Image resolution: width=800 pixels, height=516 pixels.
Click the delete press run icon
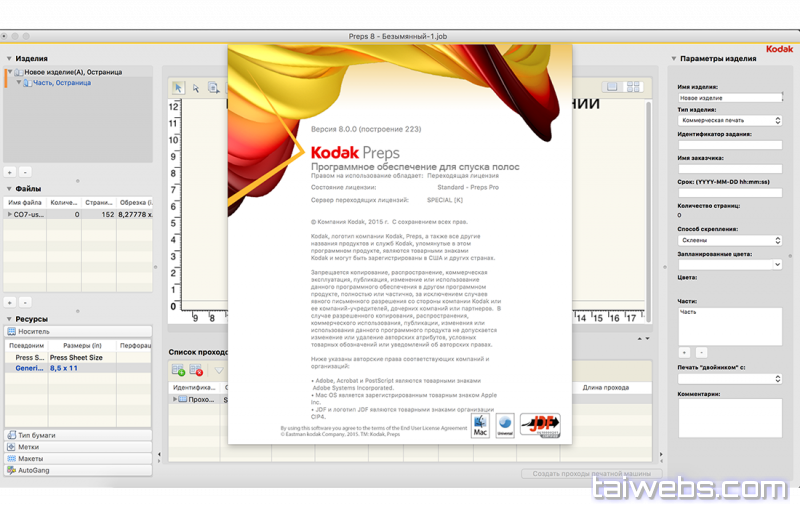196,370
